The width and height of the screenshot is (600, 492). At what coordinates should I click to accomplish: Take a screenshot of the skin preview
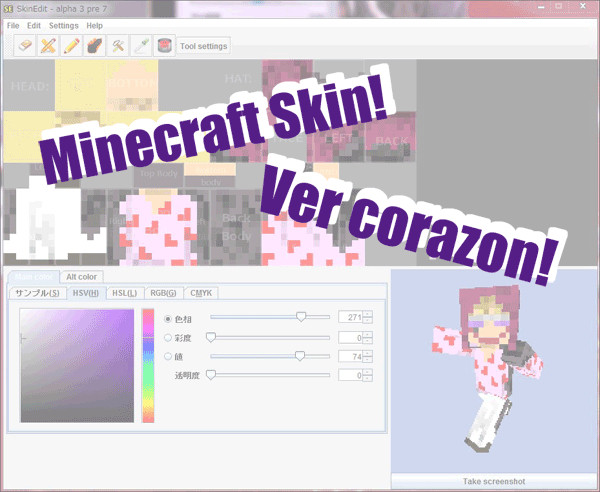pos(494,481)
